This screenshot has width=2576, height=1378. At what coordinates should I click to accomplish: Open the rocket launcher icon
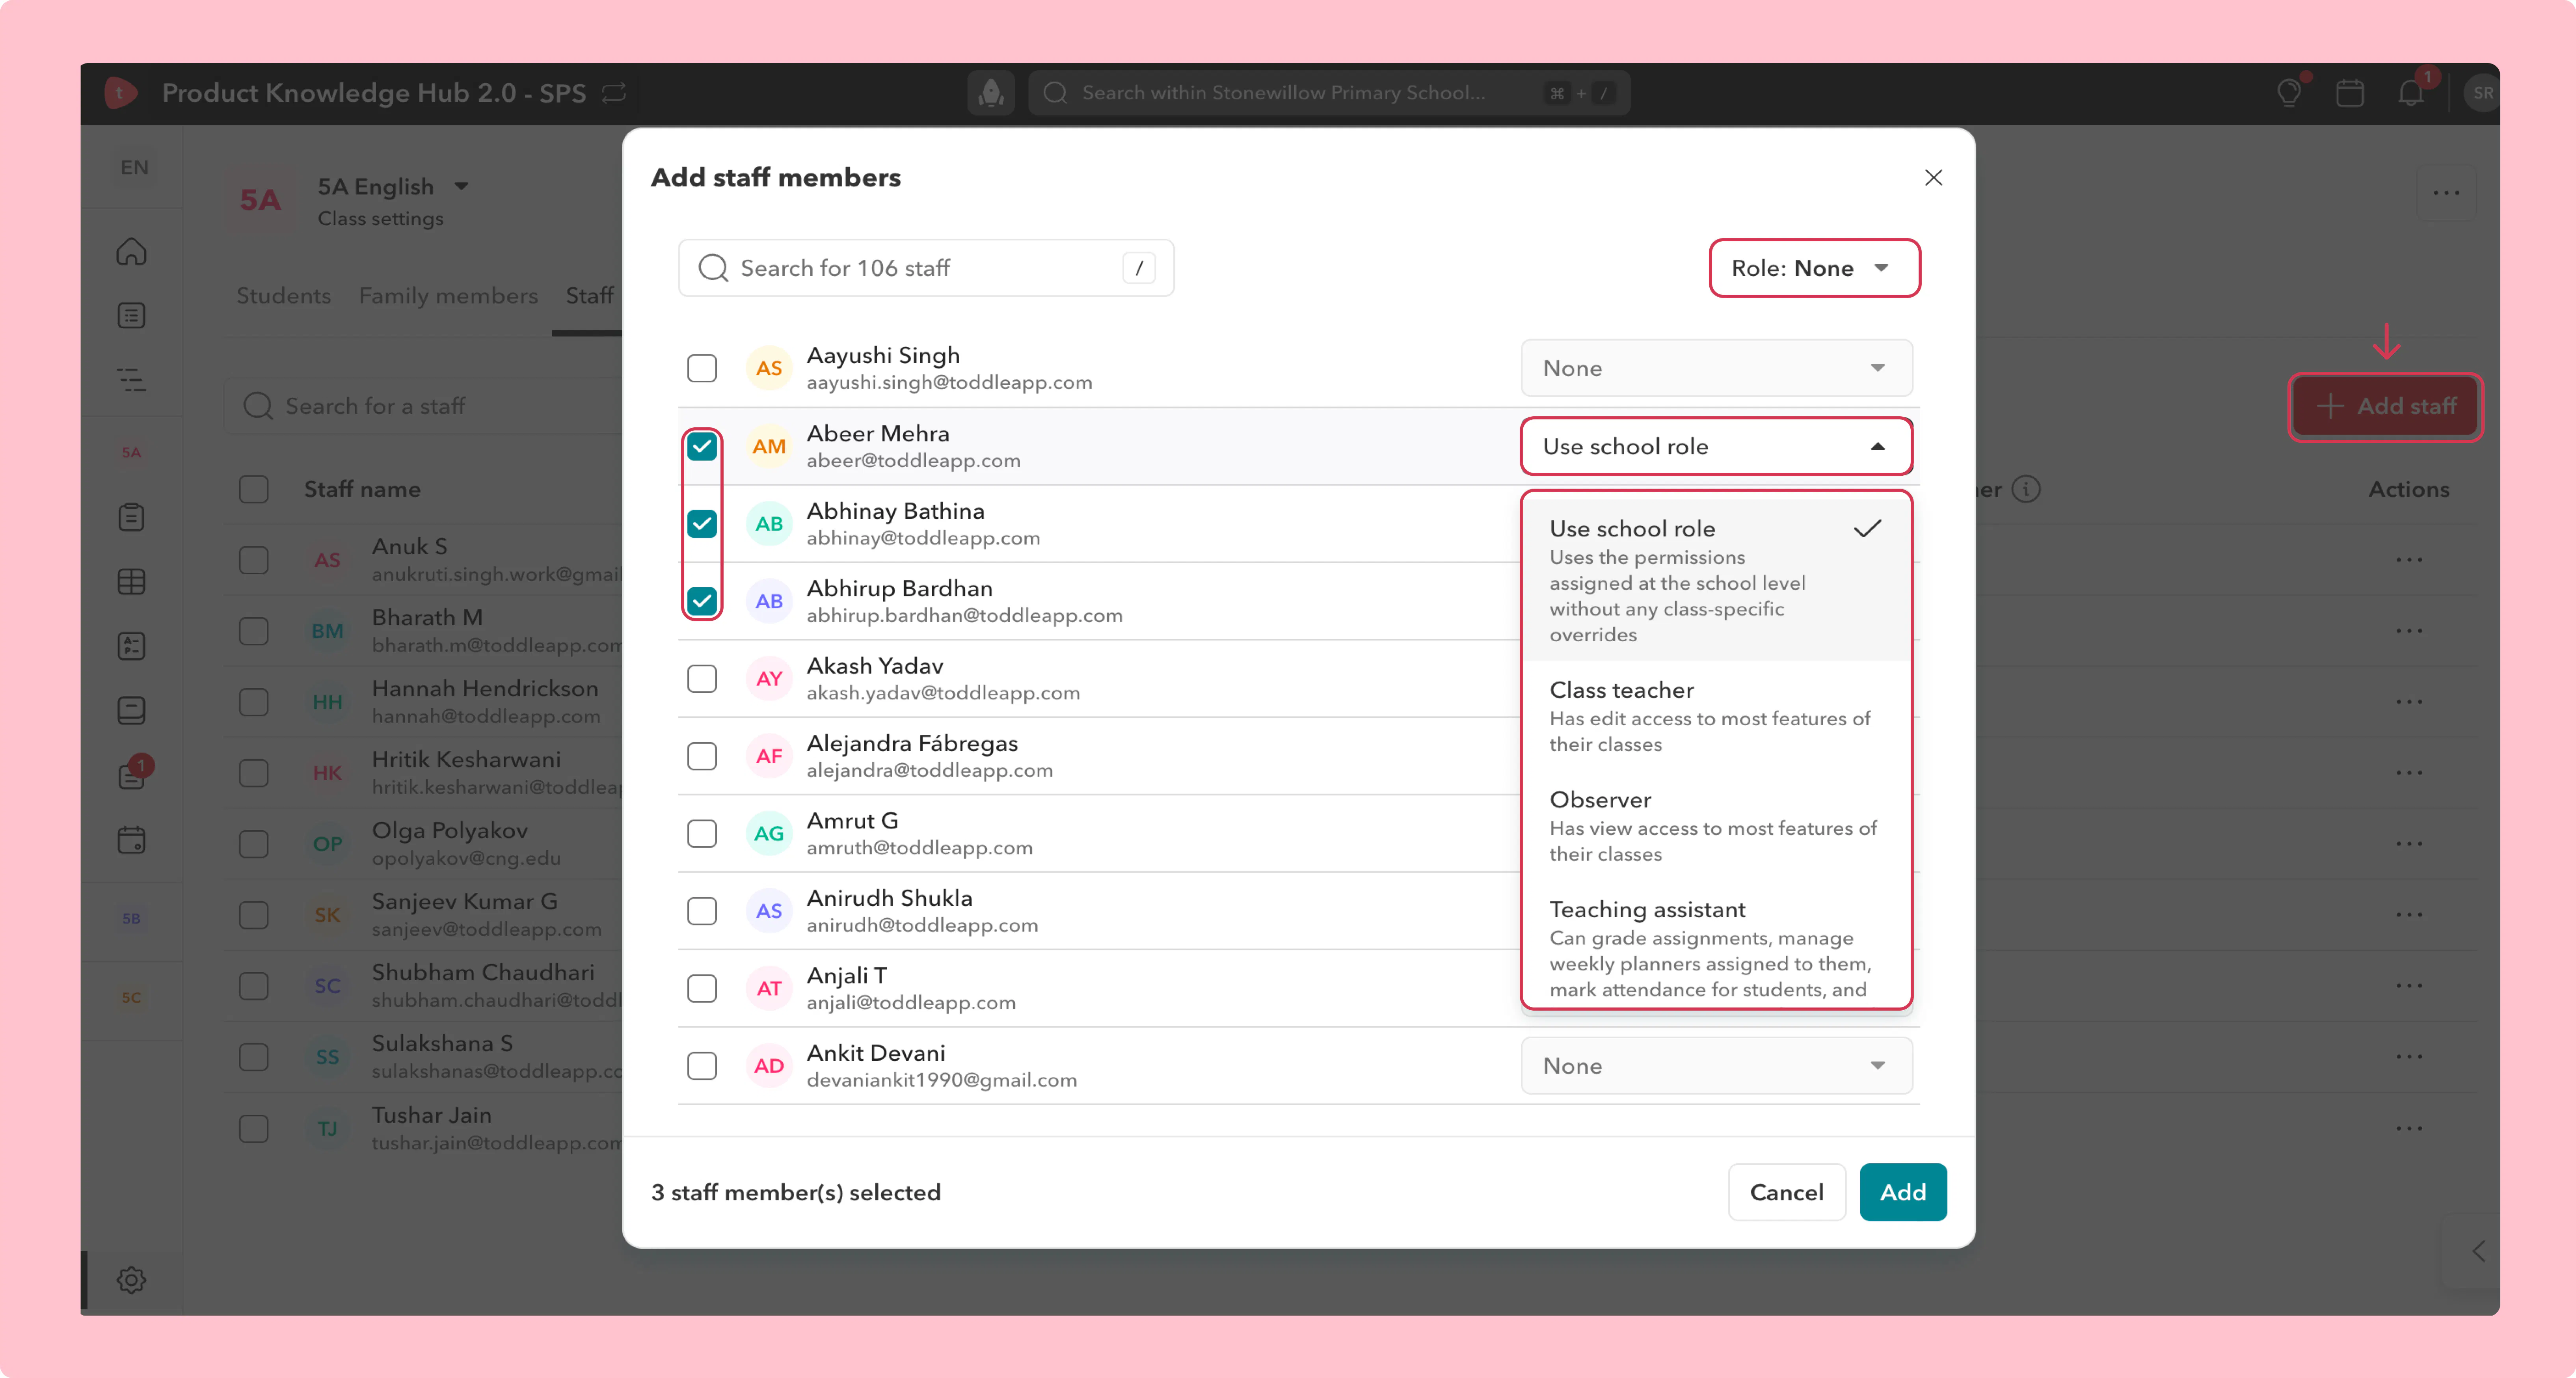tap(991, 93)
